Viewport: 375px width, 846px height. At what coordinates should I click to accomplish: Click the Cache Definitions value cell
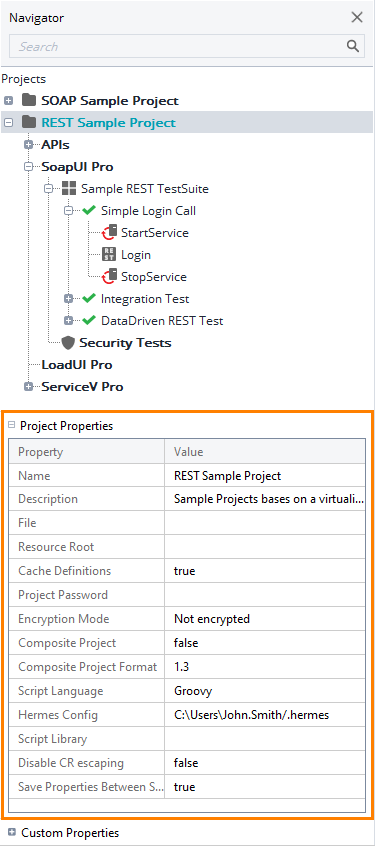pyautogui.click(x=265, y=571)
